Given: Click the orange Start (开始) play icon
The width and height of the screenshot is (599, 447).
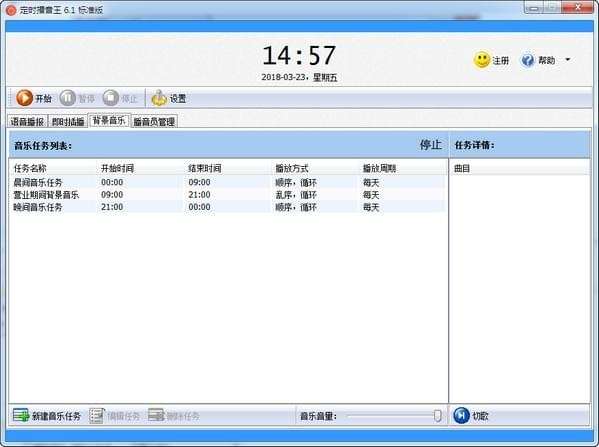Looking at the screenshot, I should [24, 98].
